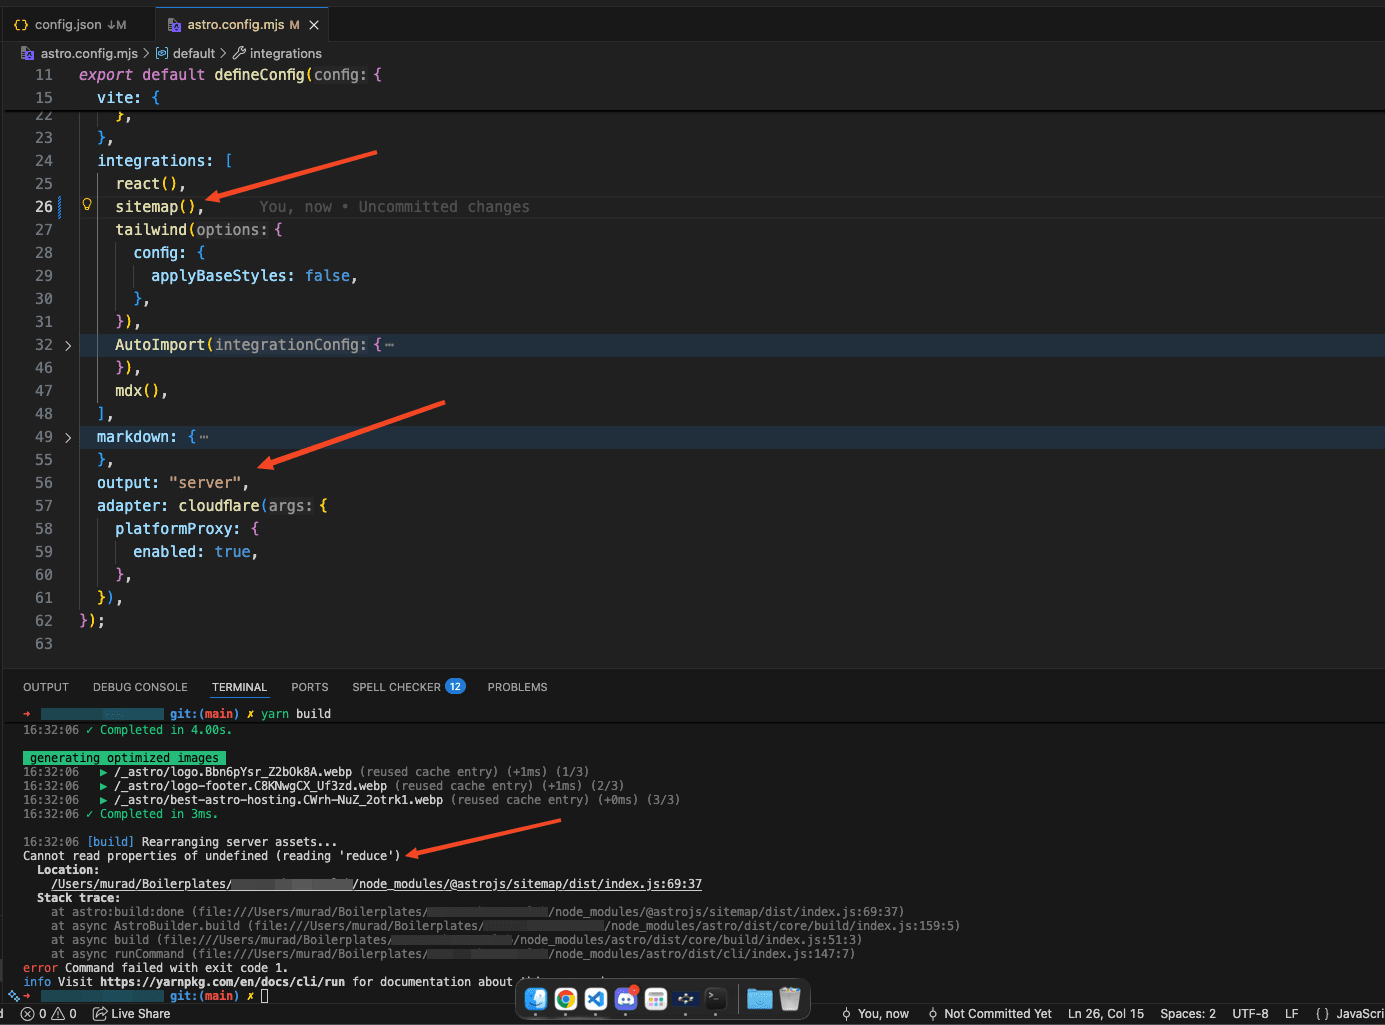Switch to the DEBUG CONSOLE panel
The image size is (1385, 1025).
click(x=140, y=687)
